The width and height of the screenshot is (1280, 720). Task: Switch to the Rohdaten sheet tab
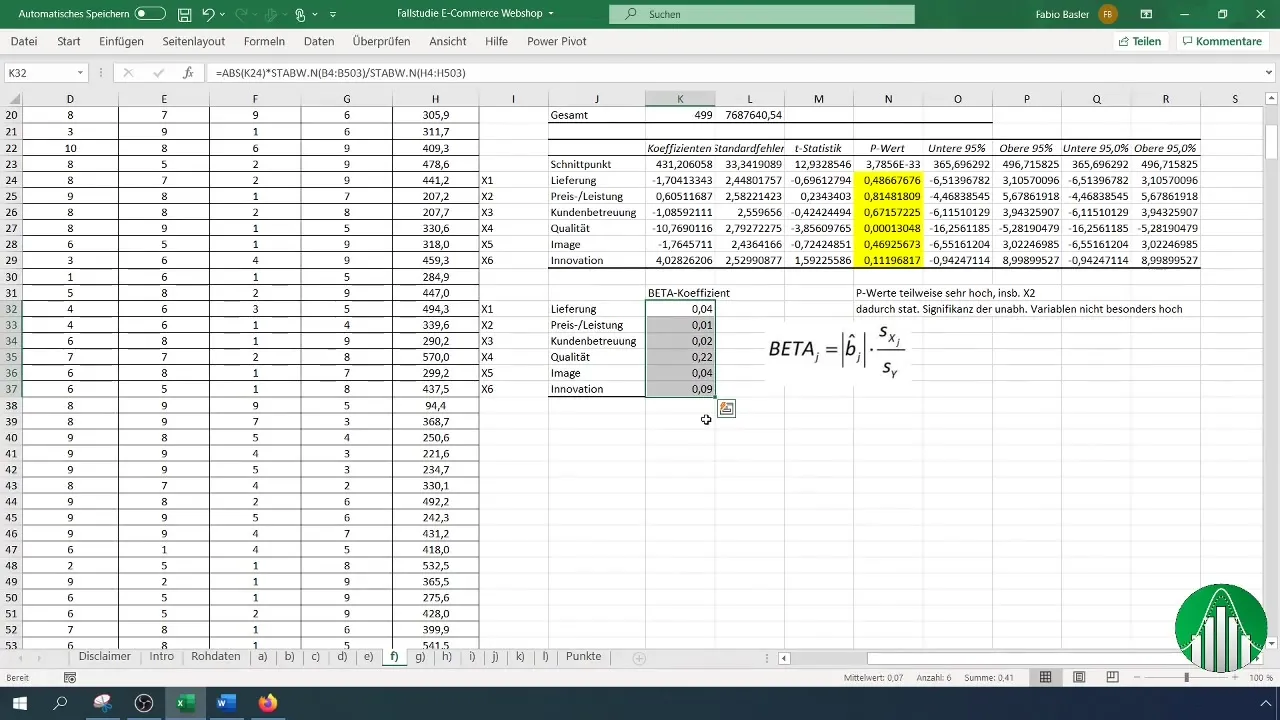click(216, 657)
